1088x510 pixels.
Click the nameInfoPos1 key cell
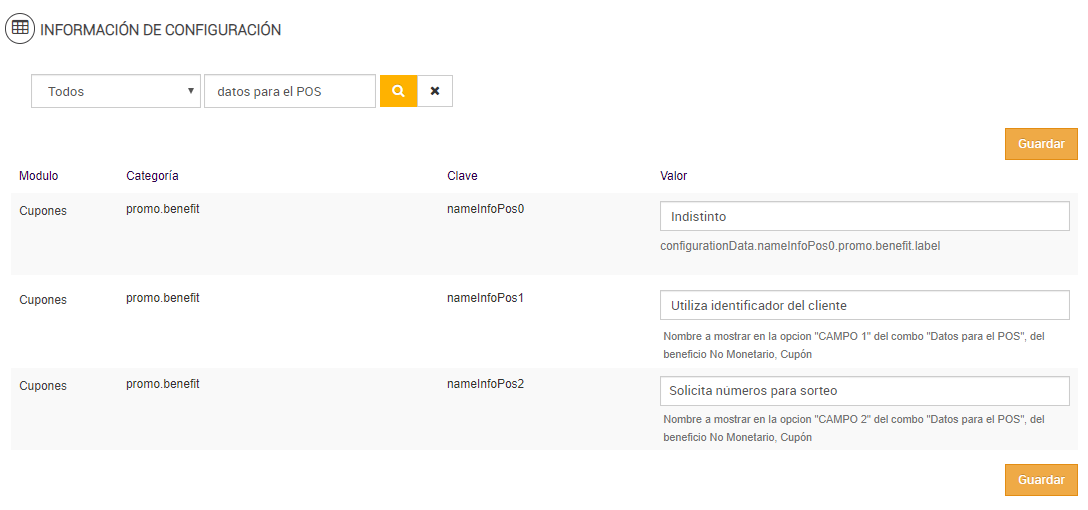click(486, 298)
